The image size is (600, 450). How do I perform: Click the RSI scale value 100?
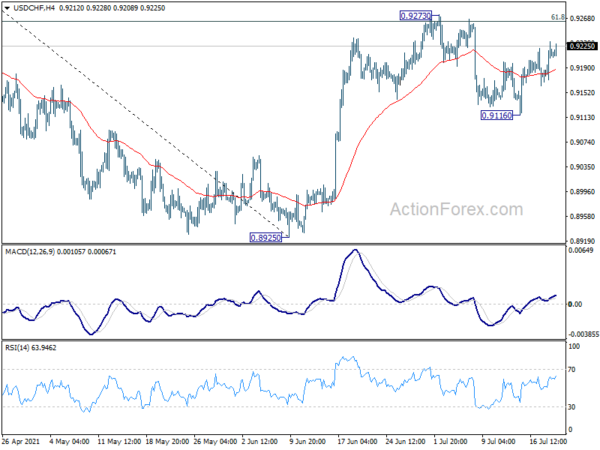pyautogui.click(x=574, y=346)
